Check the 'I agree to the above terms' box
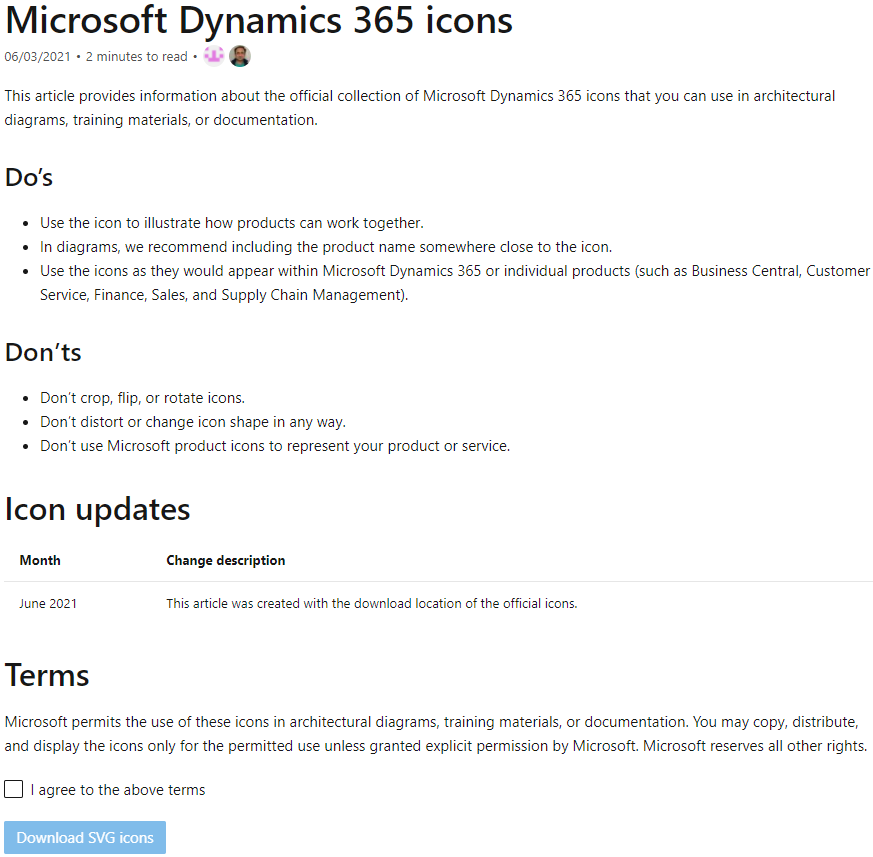 click(13, 789)
